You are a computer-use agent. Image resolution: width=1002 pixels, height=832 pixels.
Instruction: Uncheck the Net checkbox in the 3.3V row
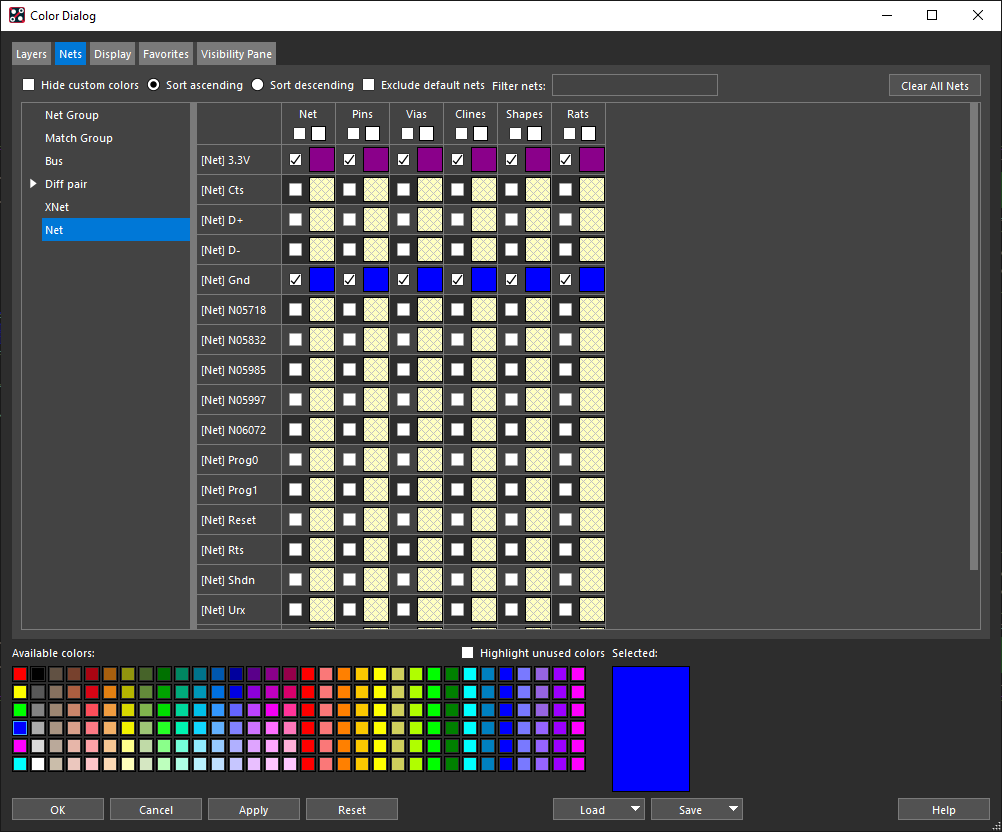(295, 160)
